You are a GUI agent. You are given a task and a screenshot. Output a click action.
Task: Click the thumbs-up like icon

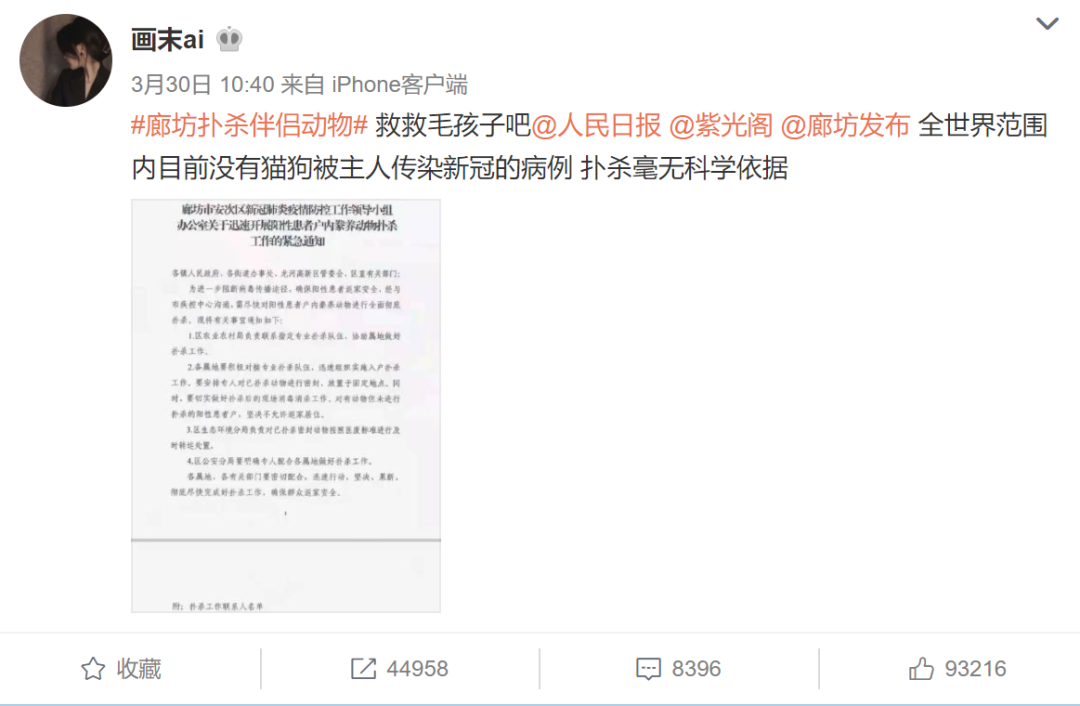coord(921,669)
